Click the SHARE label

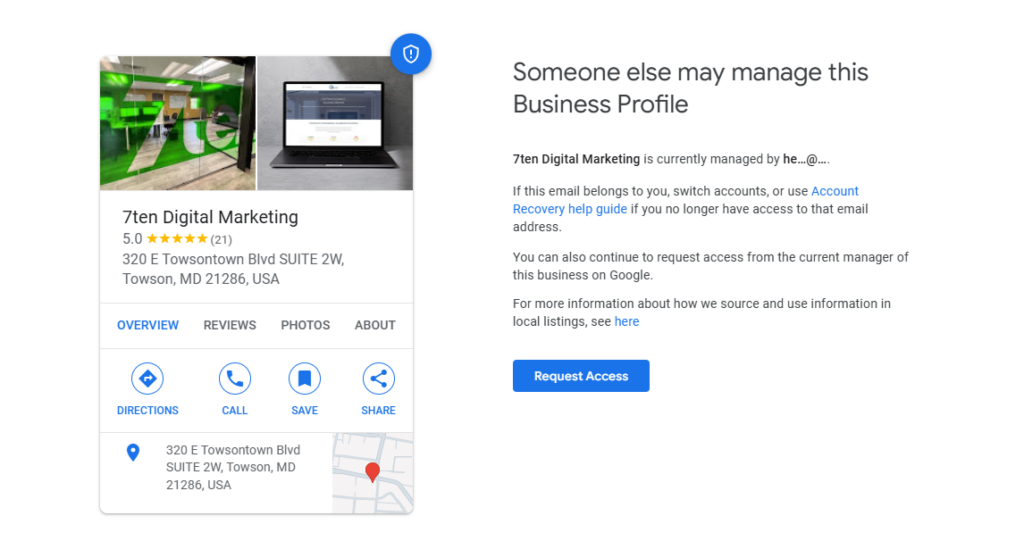pyautogui.click(x=378, y=410)
